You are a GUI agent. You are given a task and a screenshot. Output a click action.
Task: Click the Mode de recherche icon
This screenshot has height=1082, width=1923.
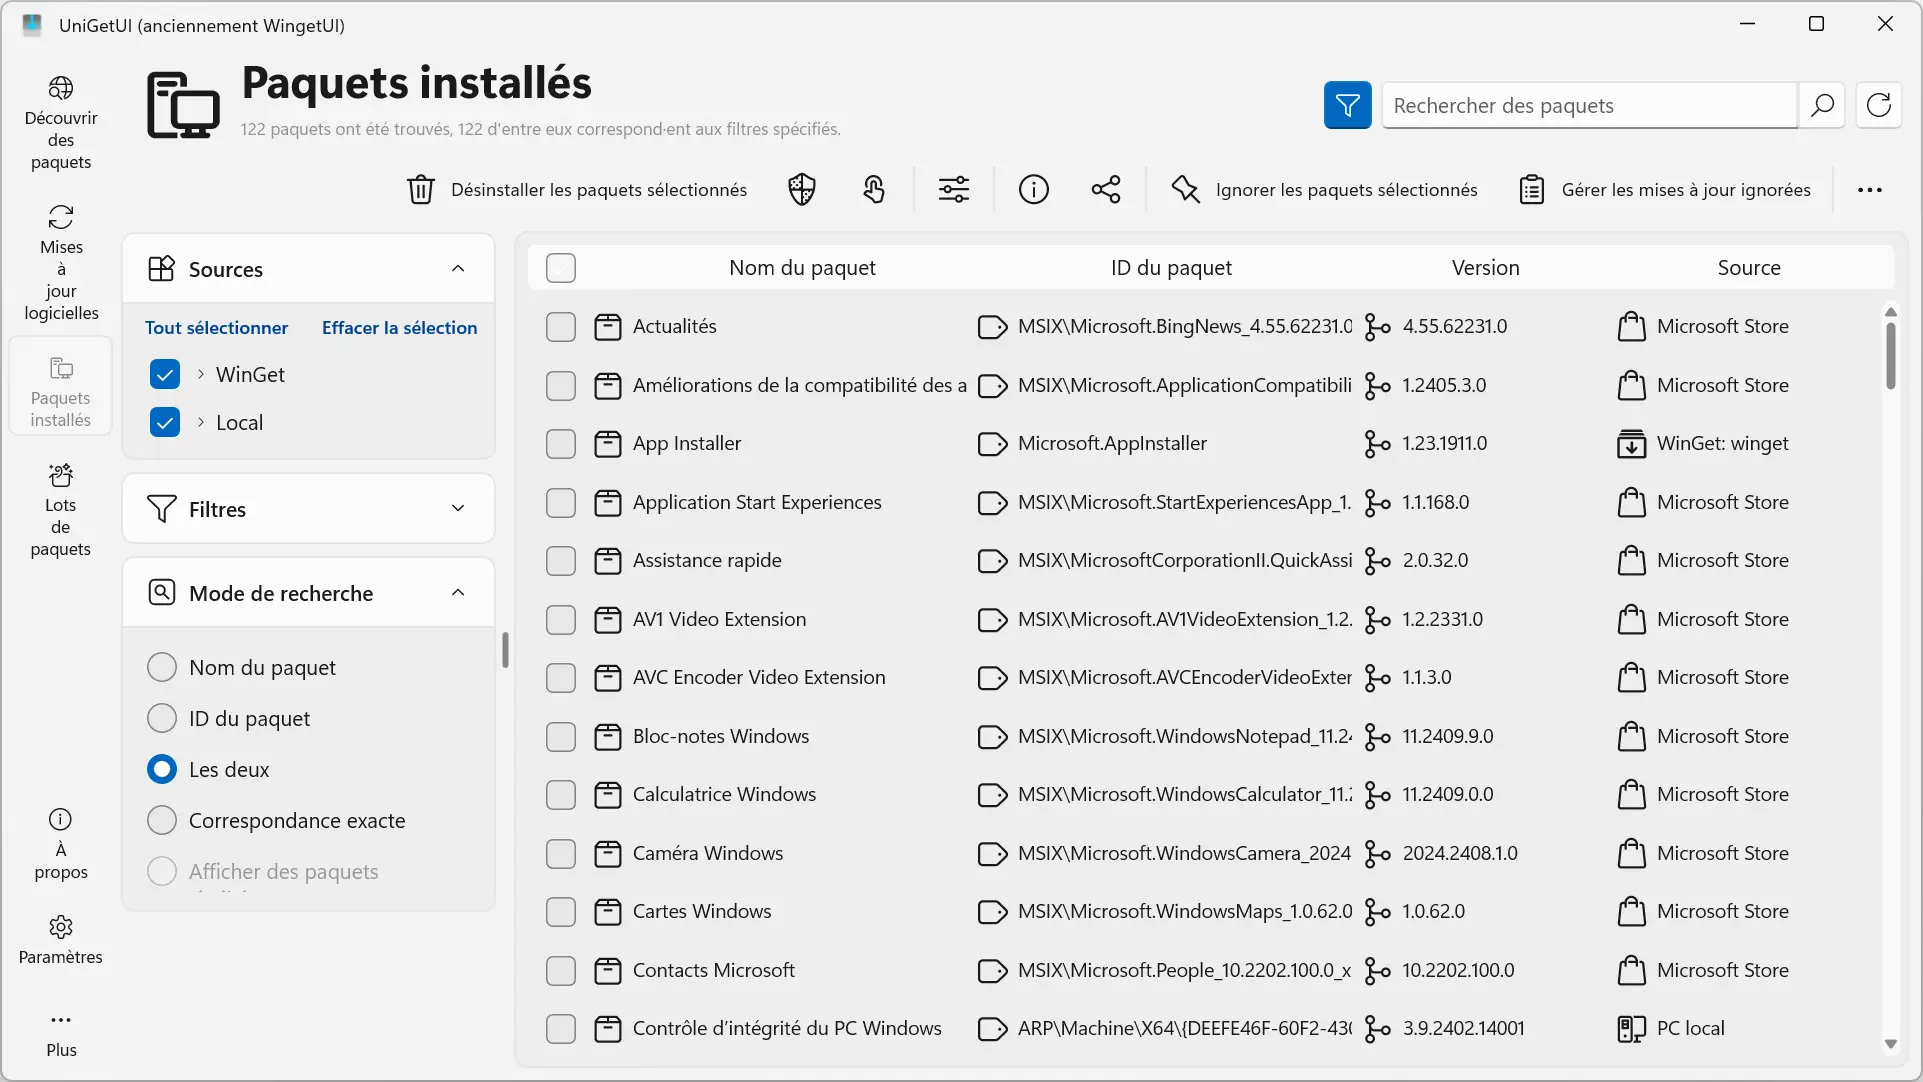point(161,593)
